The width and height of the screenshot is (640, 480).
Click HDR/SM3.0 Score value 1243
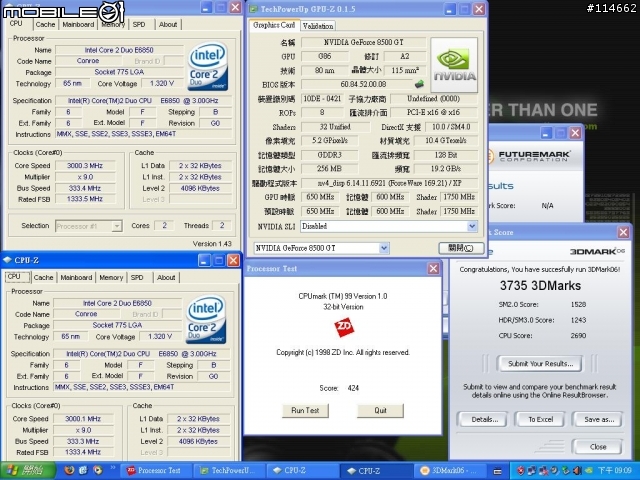point(578,320)
